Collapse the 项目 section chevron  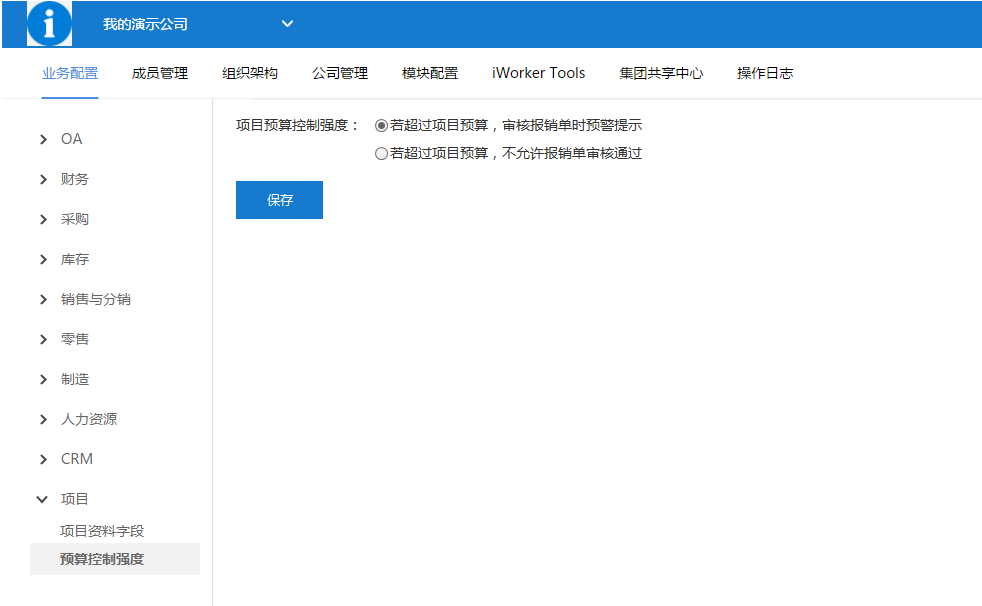[42, 500]
